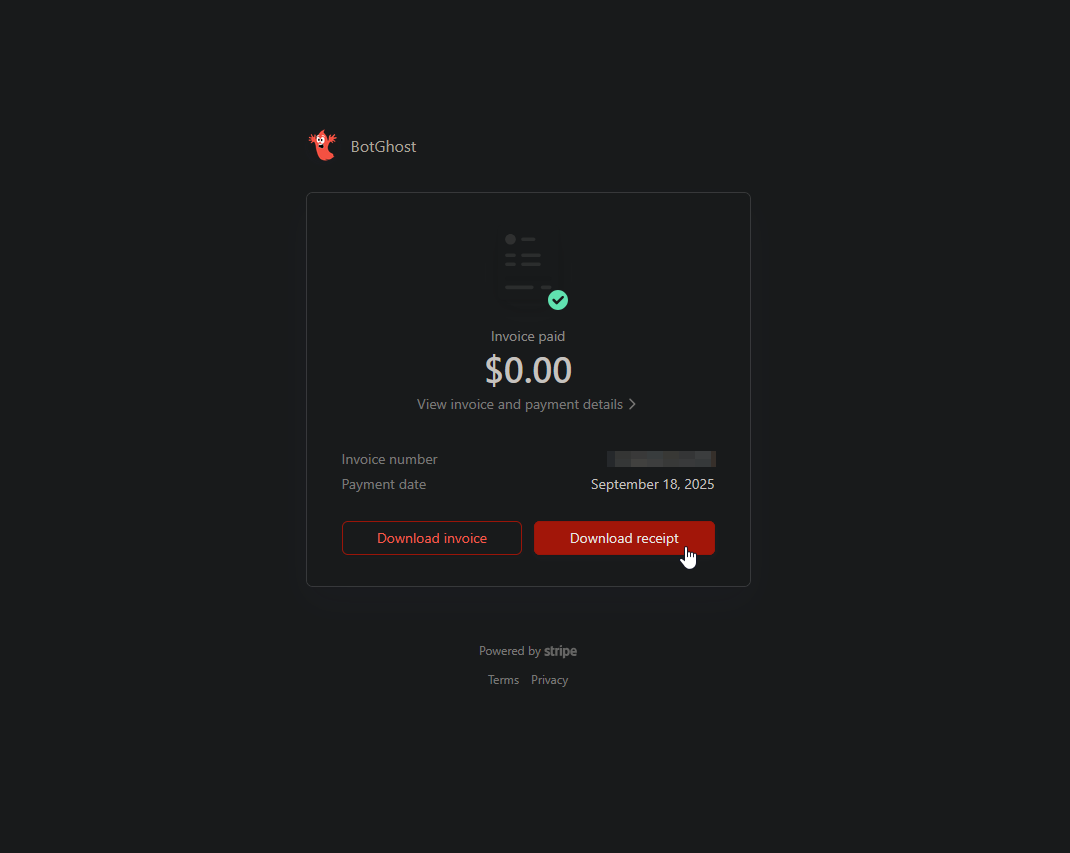Click the BotGhost merchant name text
Screen dimensions: 1070x853
click(384, 147)
